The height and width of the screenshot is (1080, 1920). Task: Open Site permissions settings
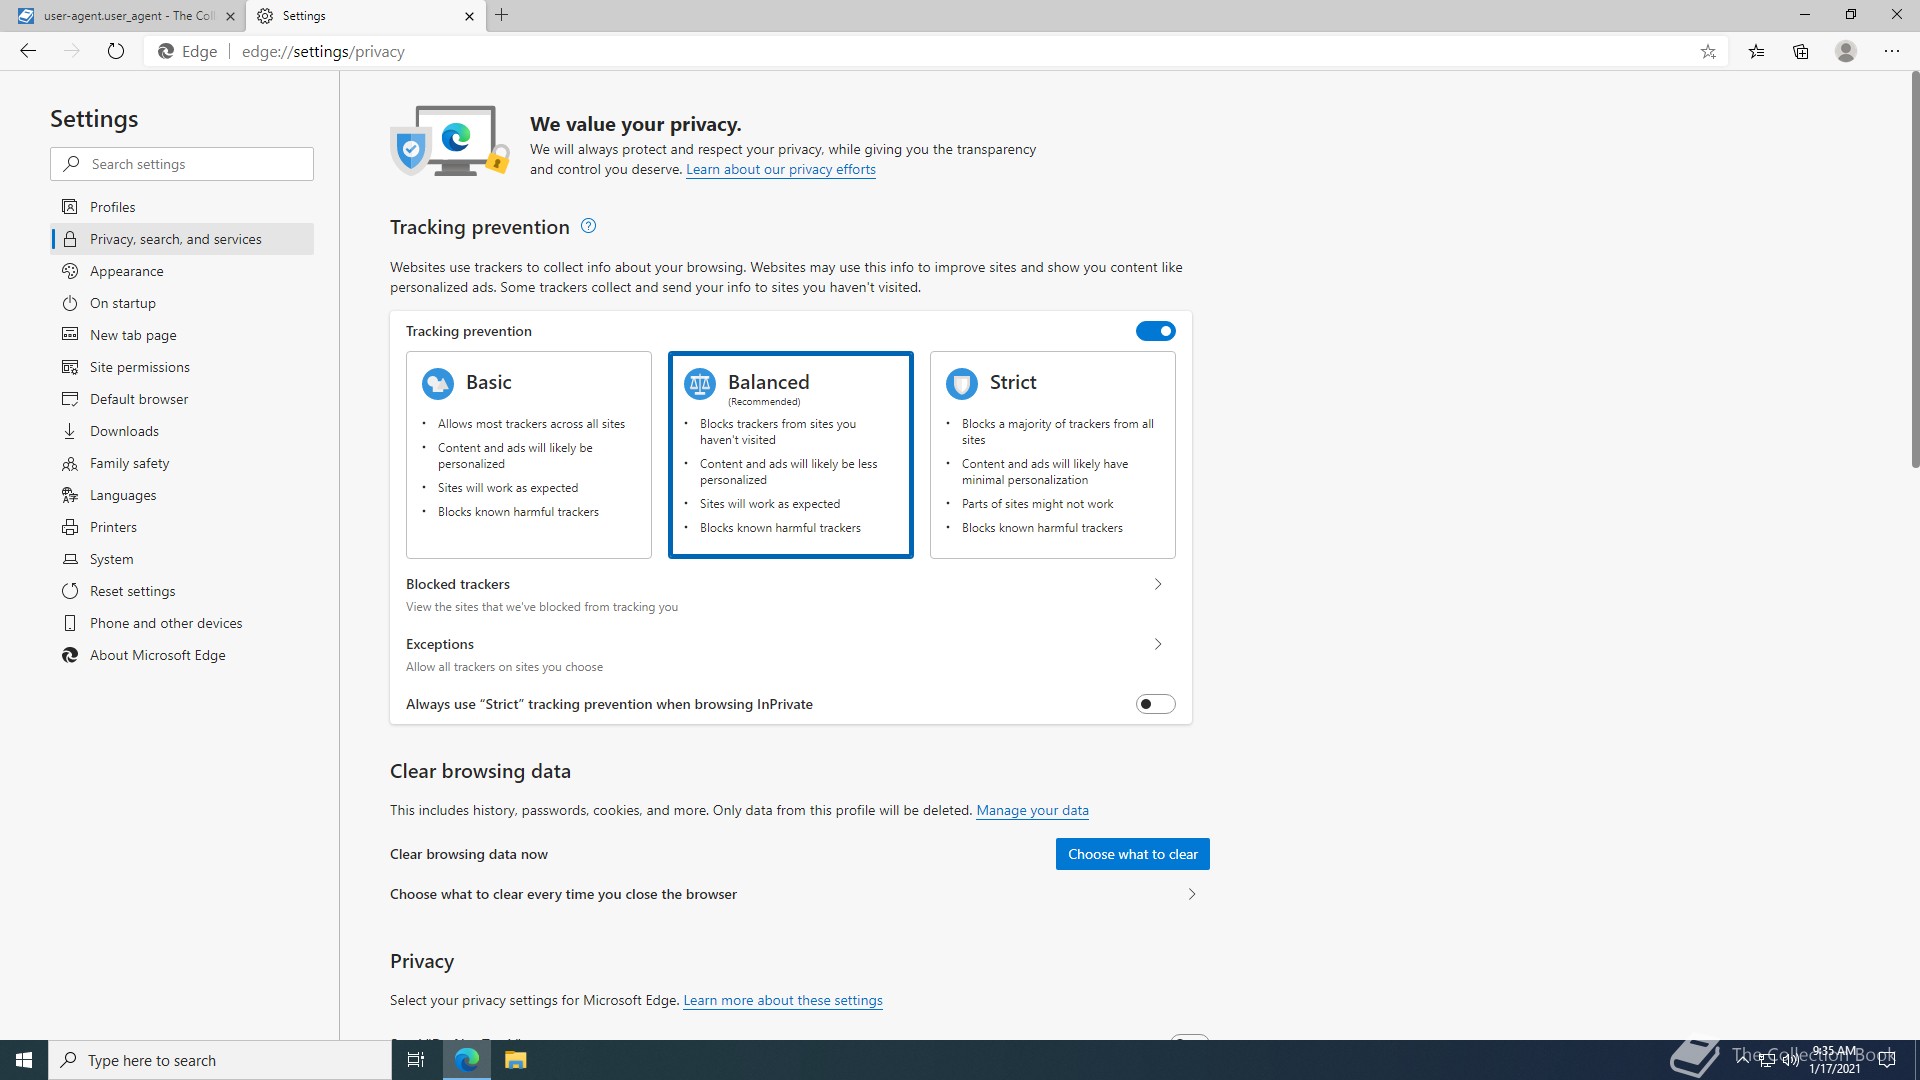[182, 367]
